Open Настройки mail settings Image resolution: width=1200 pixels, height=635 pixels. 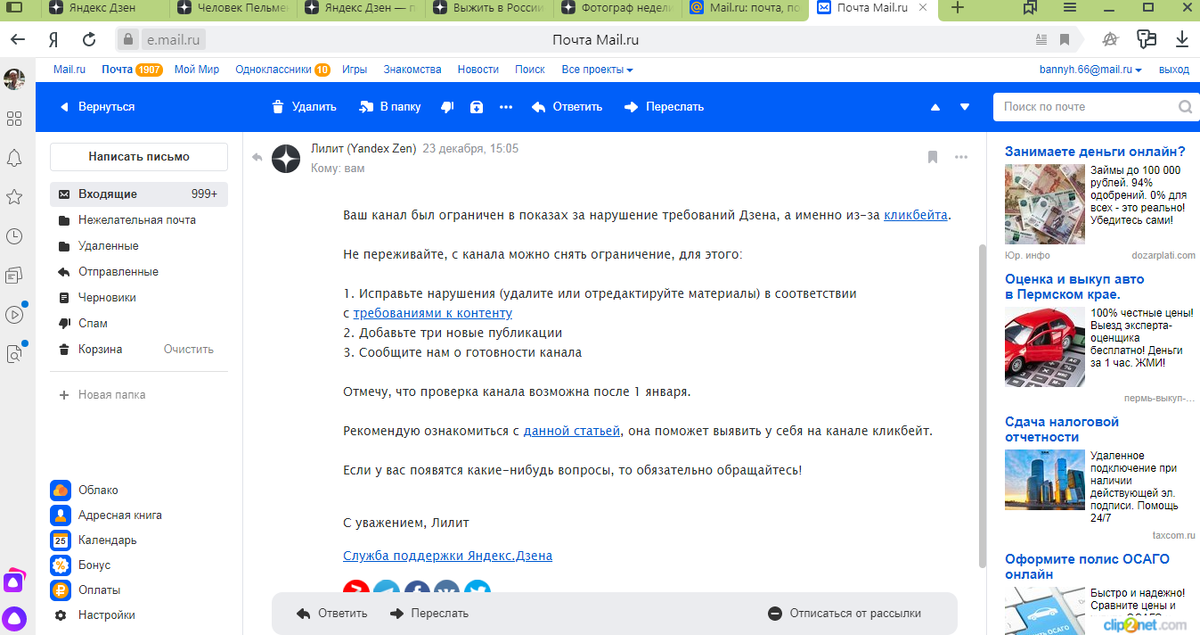(94, 615)
